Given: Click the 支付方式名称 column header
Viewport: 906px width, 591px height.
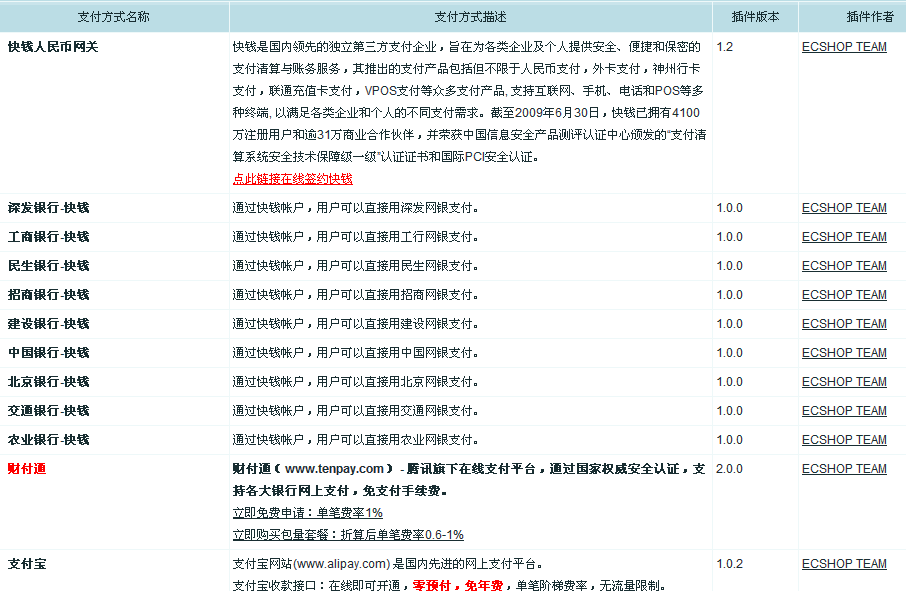Looking at the screenshot, I should tap(113, 15).
